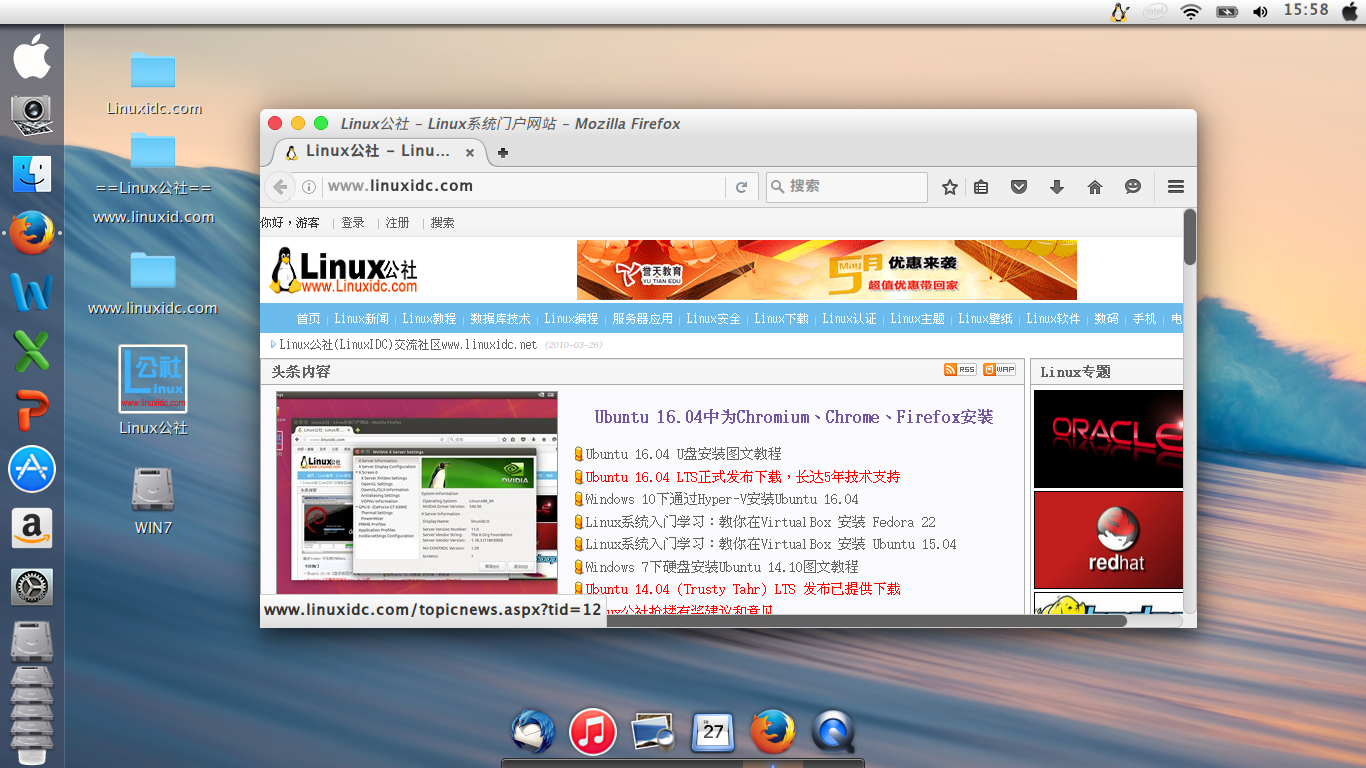The image size is (1366, 768).
Task: Open the Ubuntu 16.04中为Chromium headline
Action: (x=794, y=417)
